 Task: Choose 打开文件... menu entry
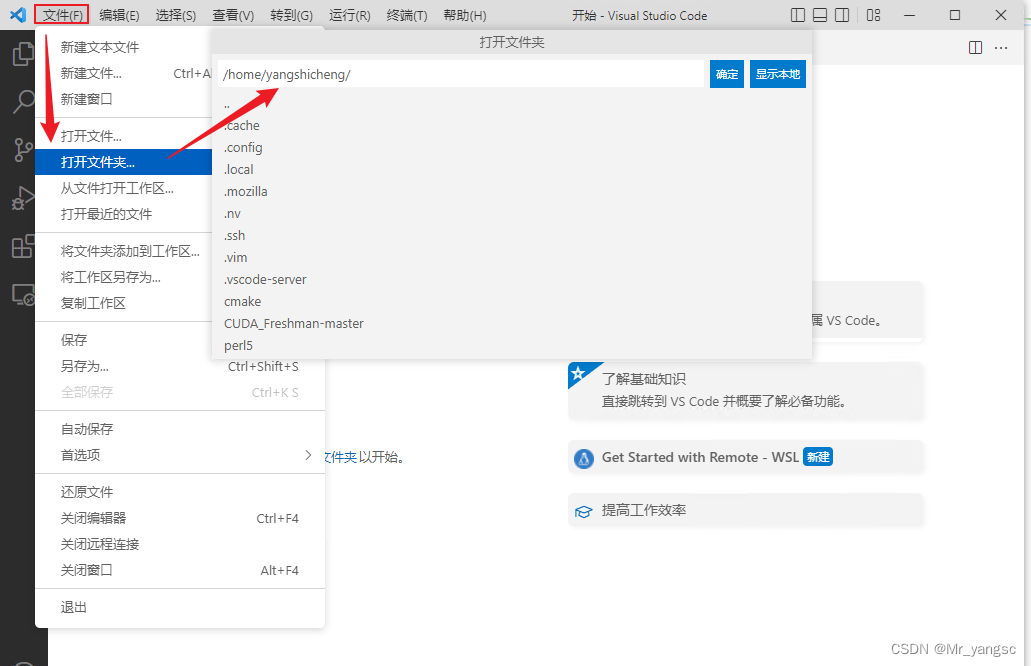click(124, 136)
